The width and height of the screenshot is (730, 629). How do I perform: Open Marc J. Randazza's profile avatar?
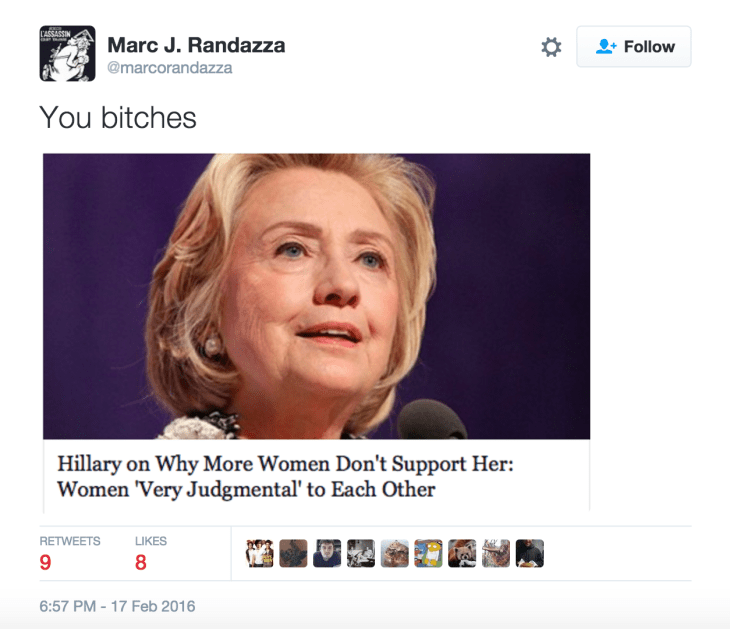[x=68, y=54]
